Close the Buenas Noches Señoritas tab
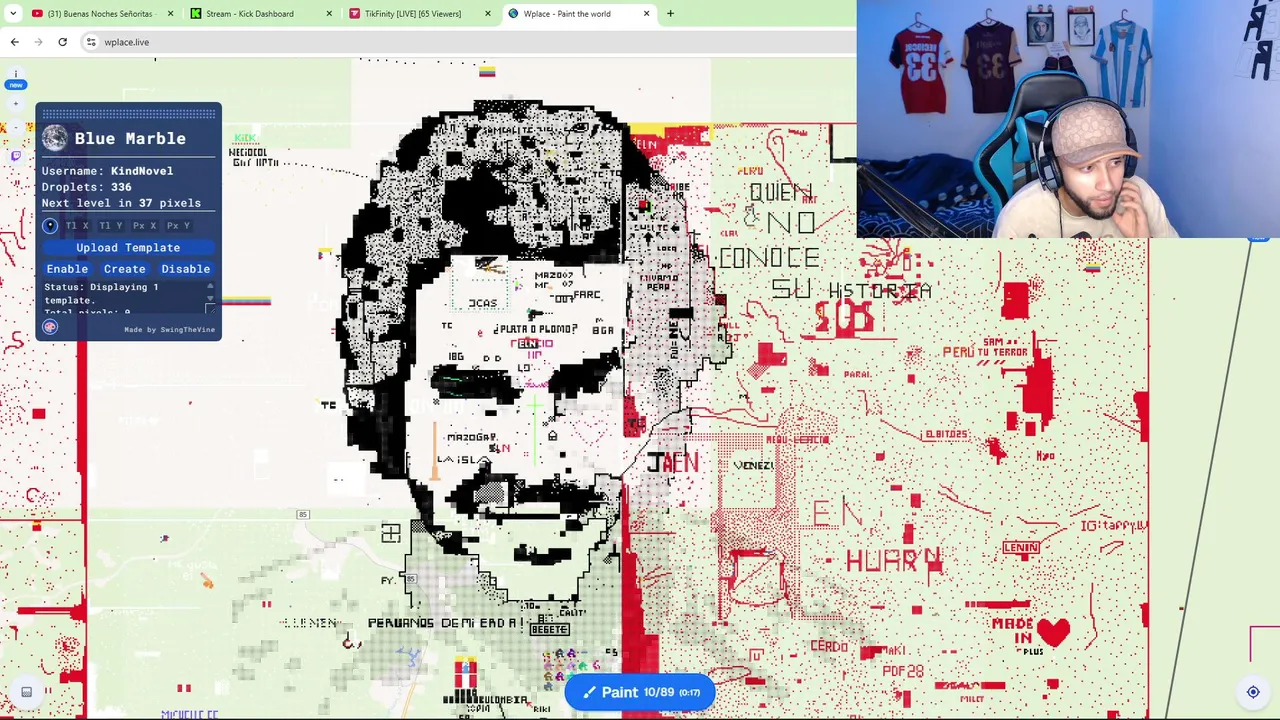The image size is (1280, 720). [170, 14]
